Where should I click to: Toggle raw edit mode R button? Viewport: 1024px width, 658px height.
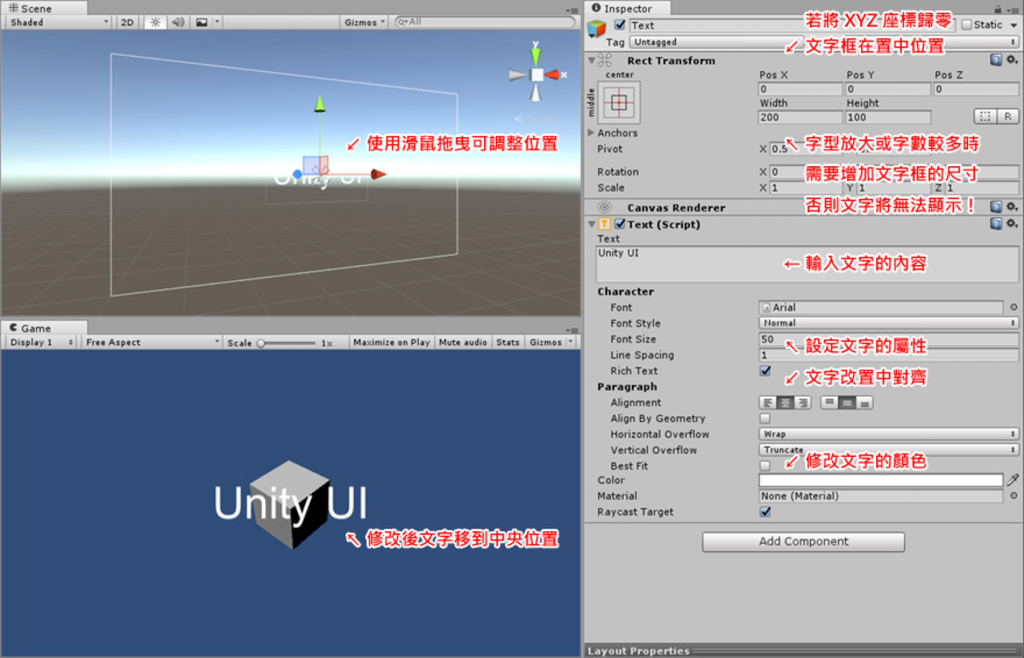[x=1008, y=117]
